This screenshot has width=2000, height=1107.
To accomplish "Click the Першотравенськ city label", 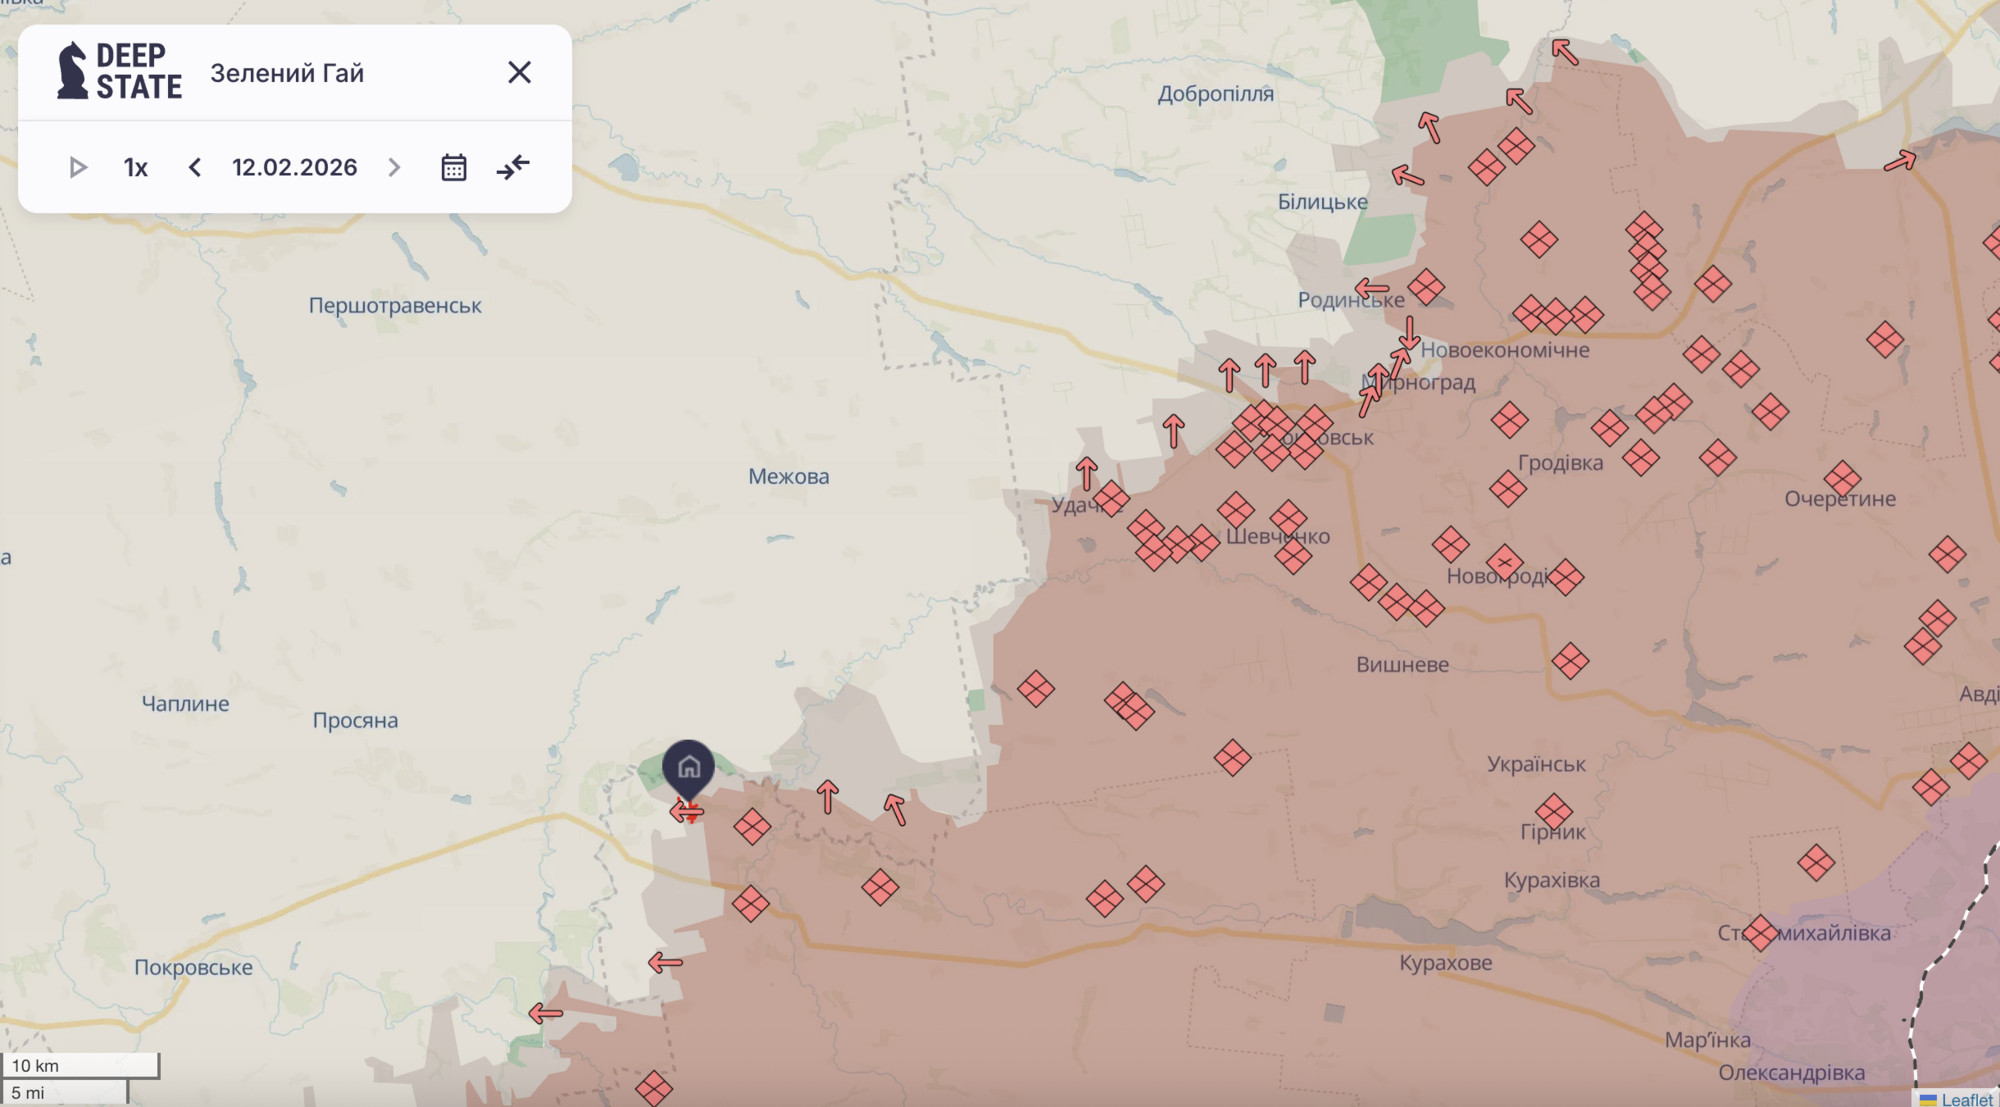I will tap(394, 306).
